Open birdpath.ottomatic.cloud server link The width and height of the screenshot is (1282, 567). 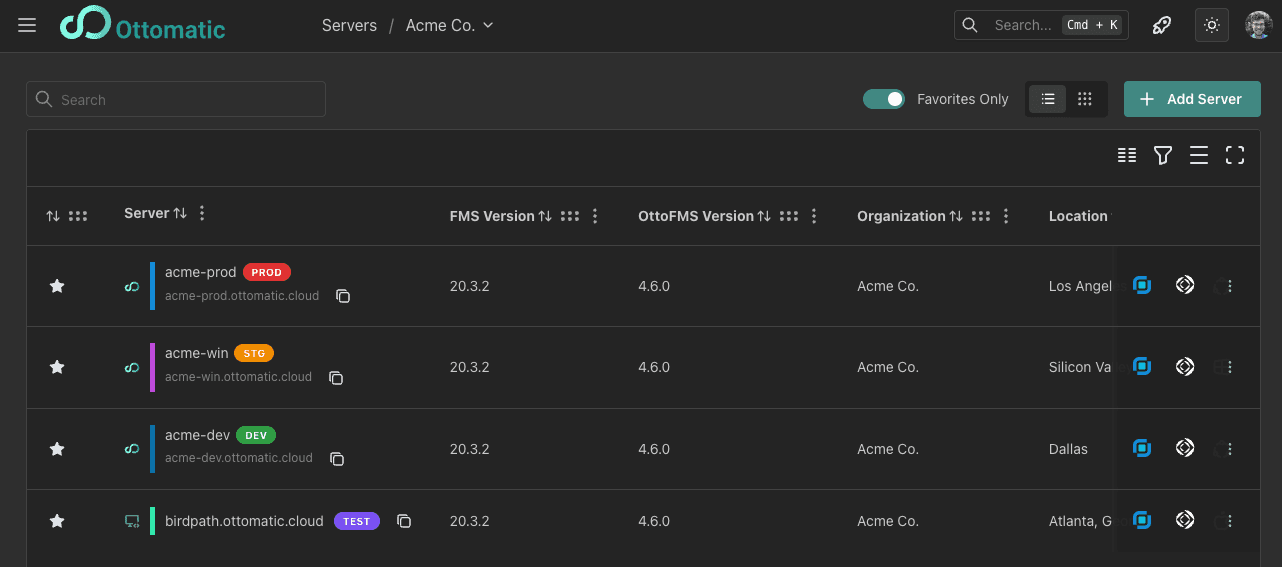click(x=244, y=521)
